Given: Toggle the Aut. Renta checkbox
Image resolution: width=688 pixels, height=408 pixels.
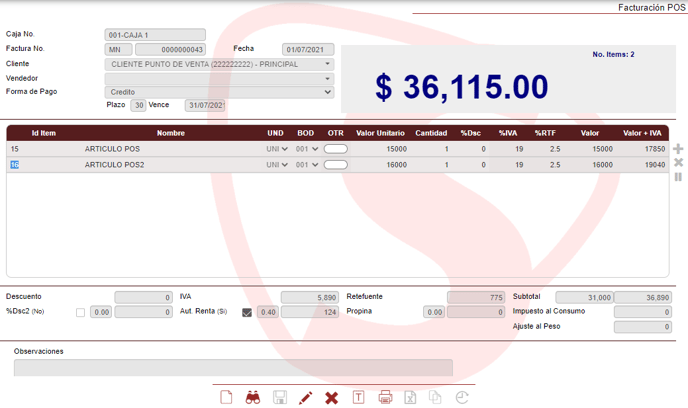Looking at the screenshot, I should coord(247,313).
